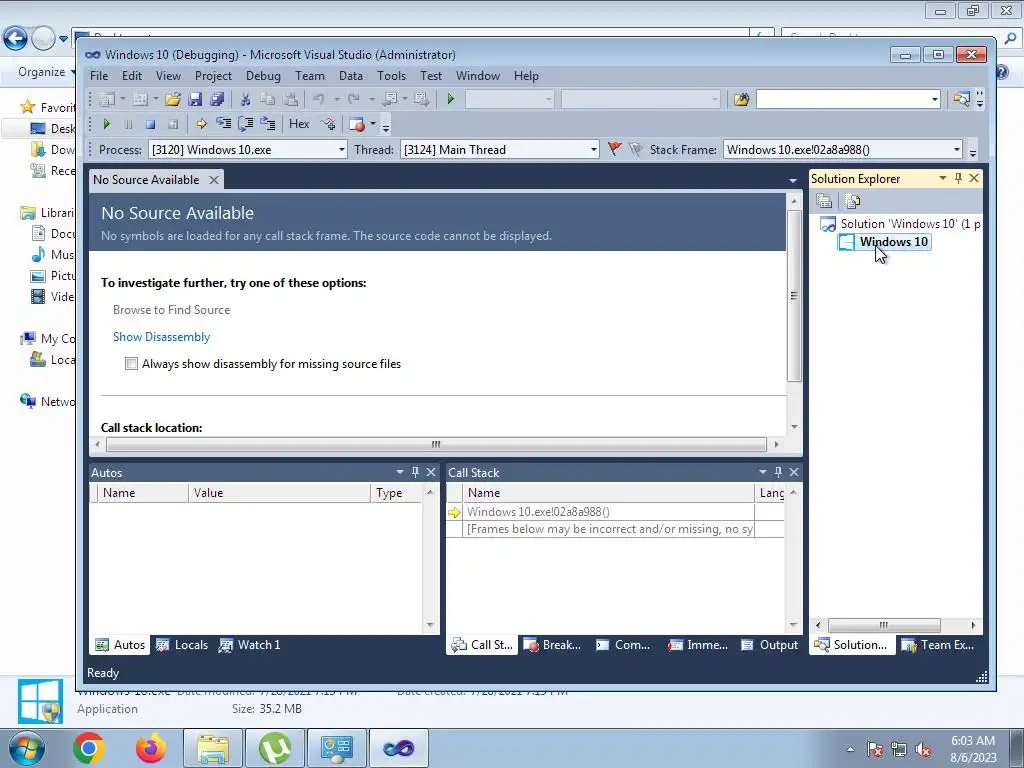
Task: Switch to the Locals tab
Action: (x=183, y=645)
